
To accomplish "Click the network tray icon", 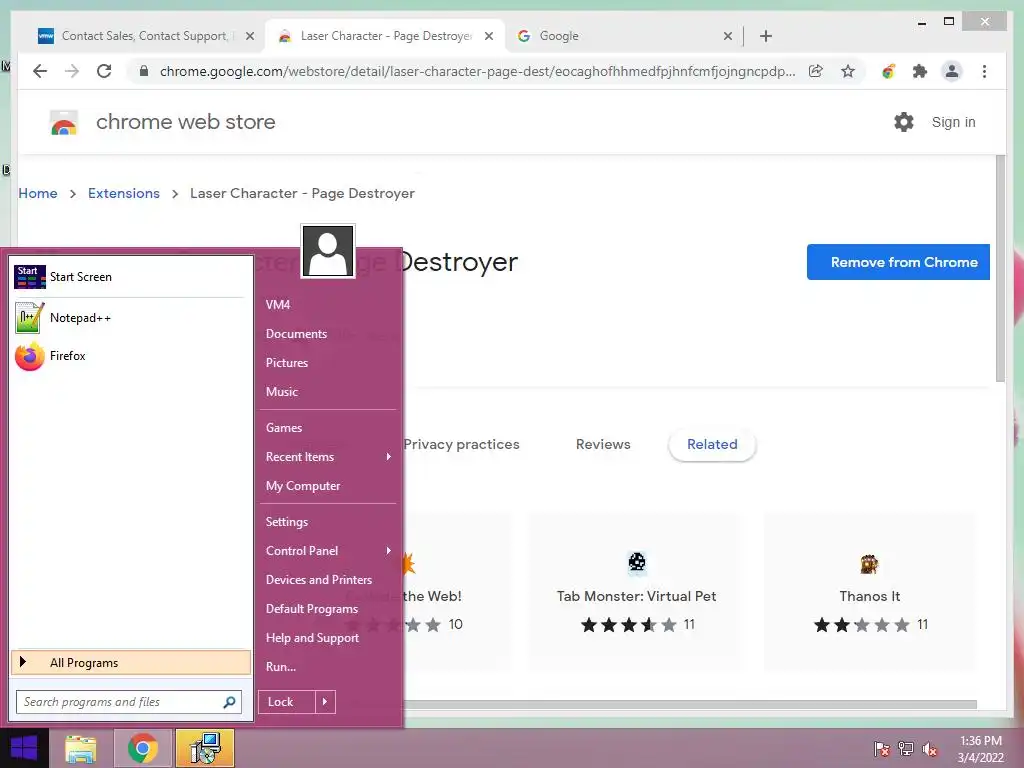I will 906,749.
